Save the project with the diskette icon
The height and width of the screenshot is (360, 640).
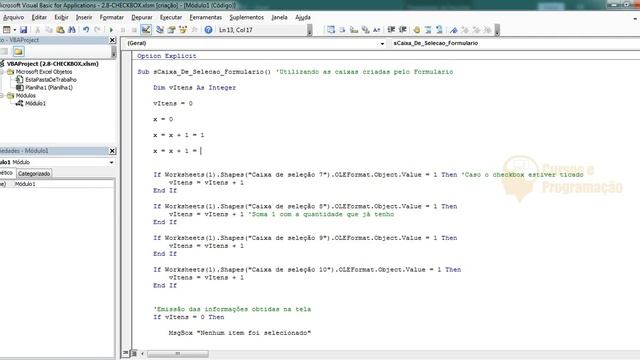coord(23,30)
